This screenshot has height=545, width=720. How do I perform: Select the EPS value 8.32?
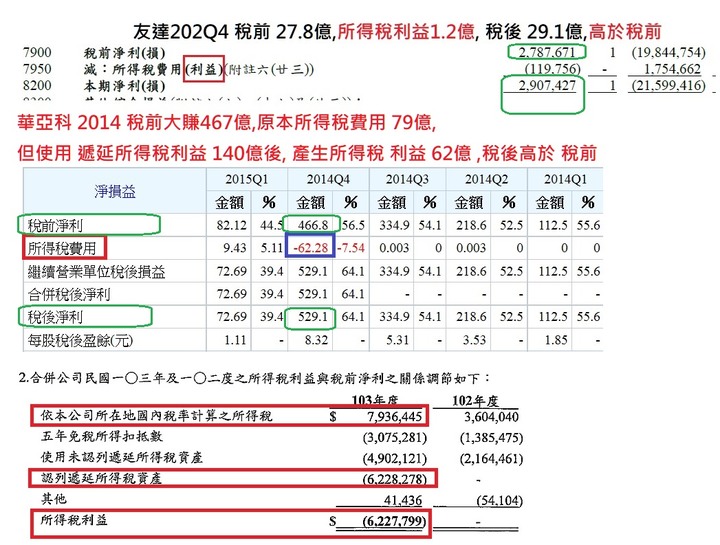316,340
